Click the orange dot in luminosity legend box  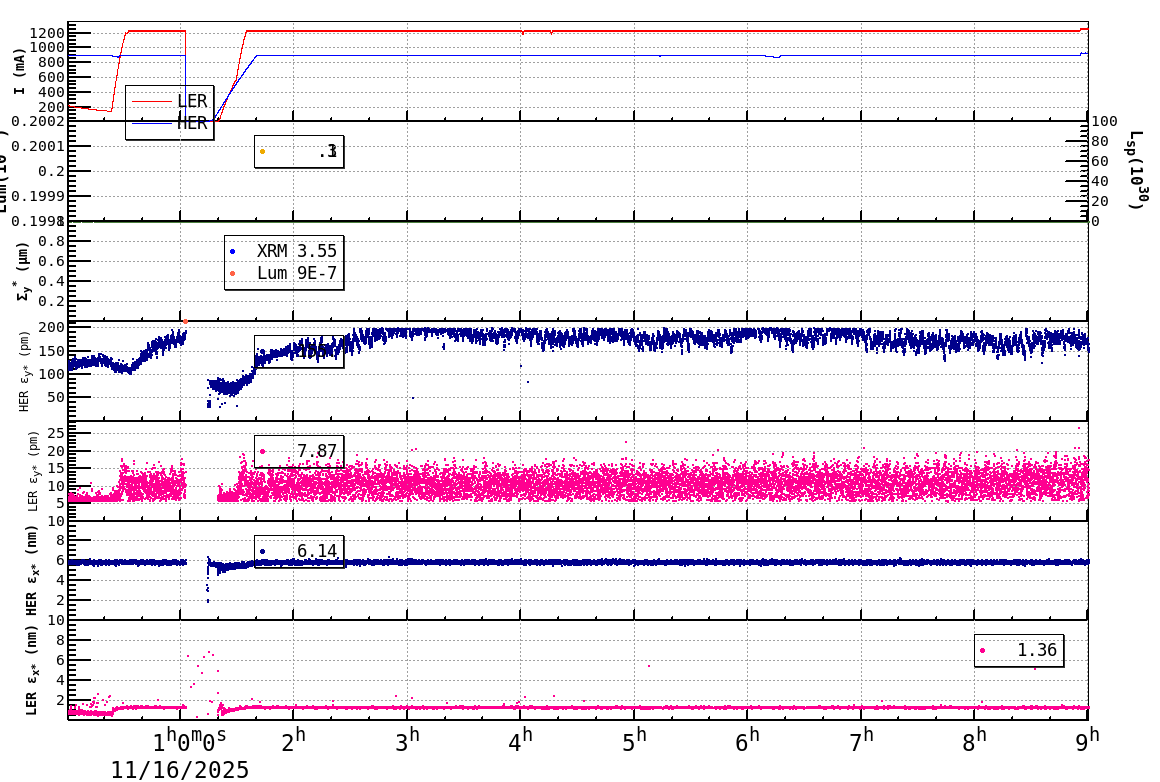[x=263, y=152]
